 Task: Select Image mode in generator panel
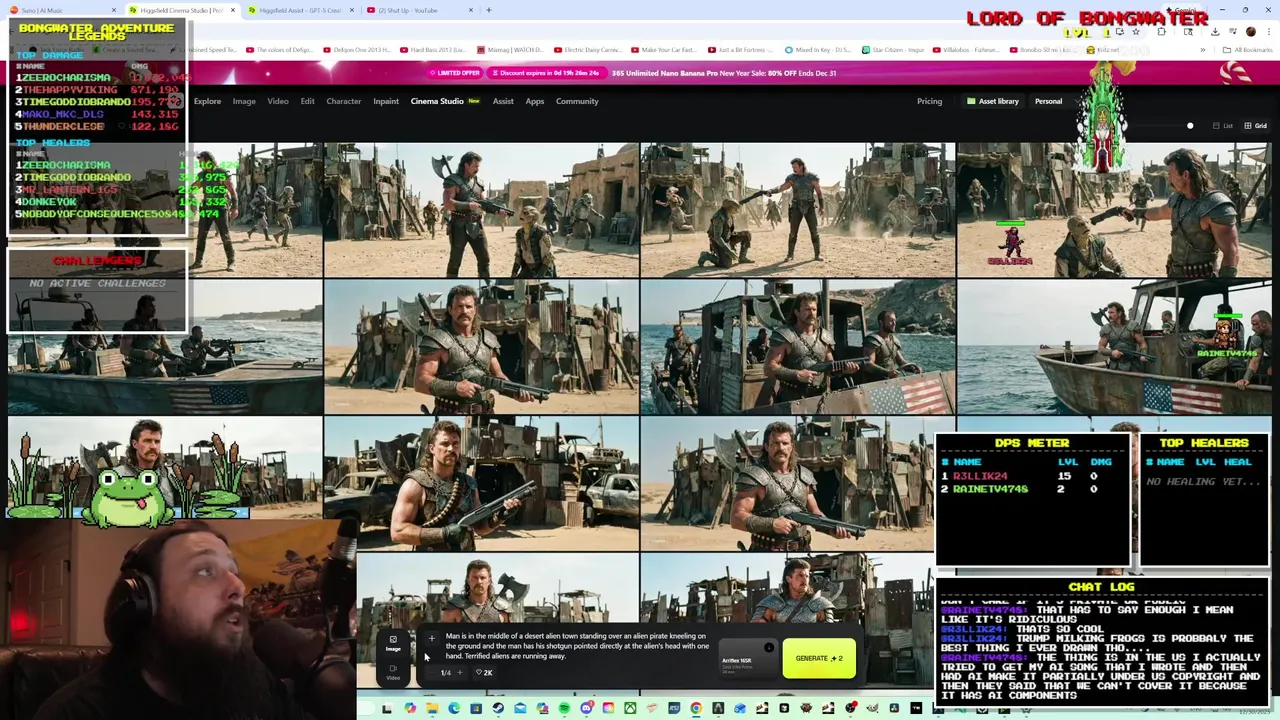tap(393, 644)
